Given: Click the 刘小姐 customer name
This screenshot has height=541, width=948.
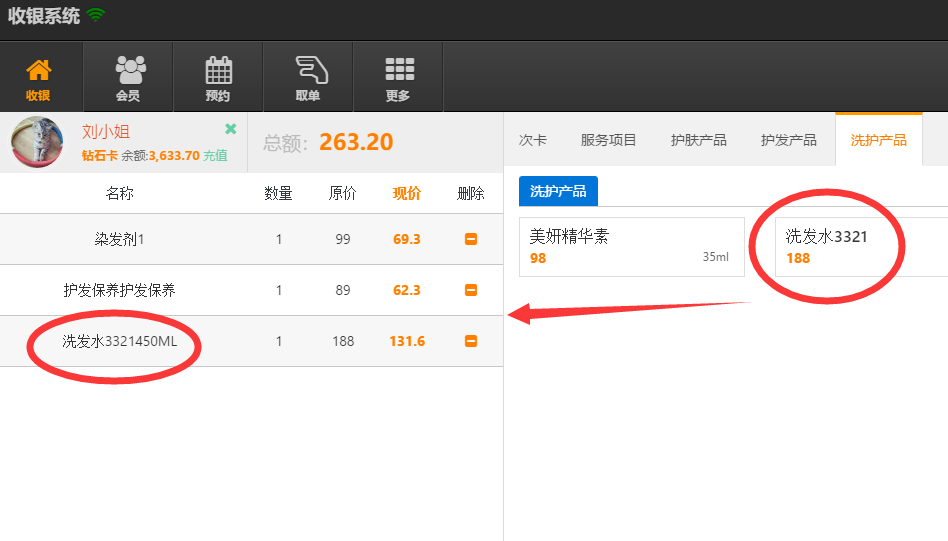Looking at the screenshot, I should click(106, 131).
